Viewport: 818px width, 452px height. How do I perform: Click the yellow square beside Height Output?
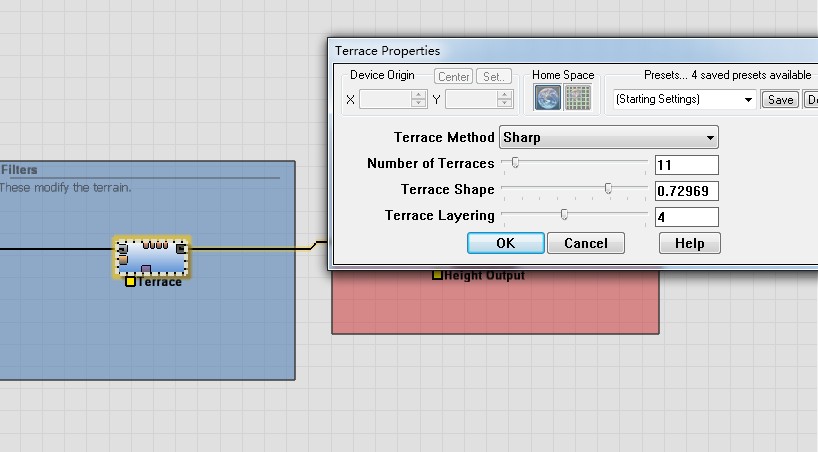coord(437,275)
